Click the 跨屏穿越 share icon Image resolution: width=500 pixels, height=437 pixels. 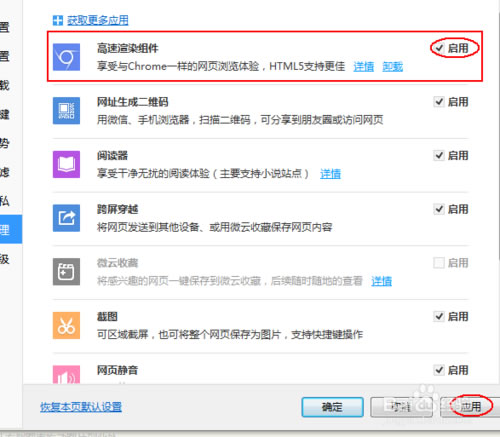(x=66, y=218)
